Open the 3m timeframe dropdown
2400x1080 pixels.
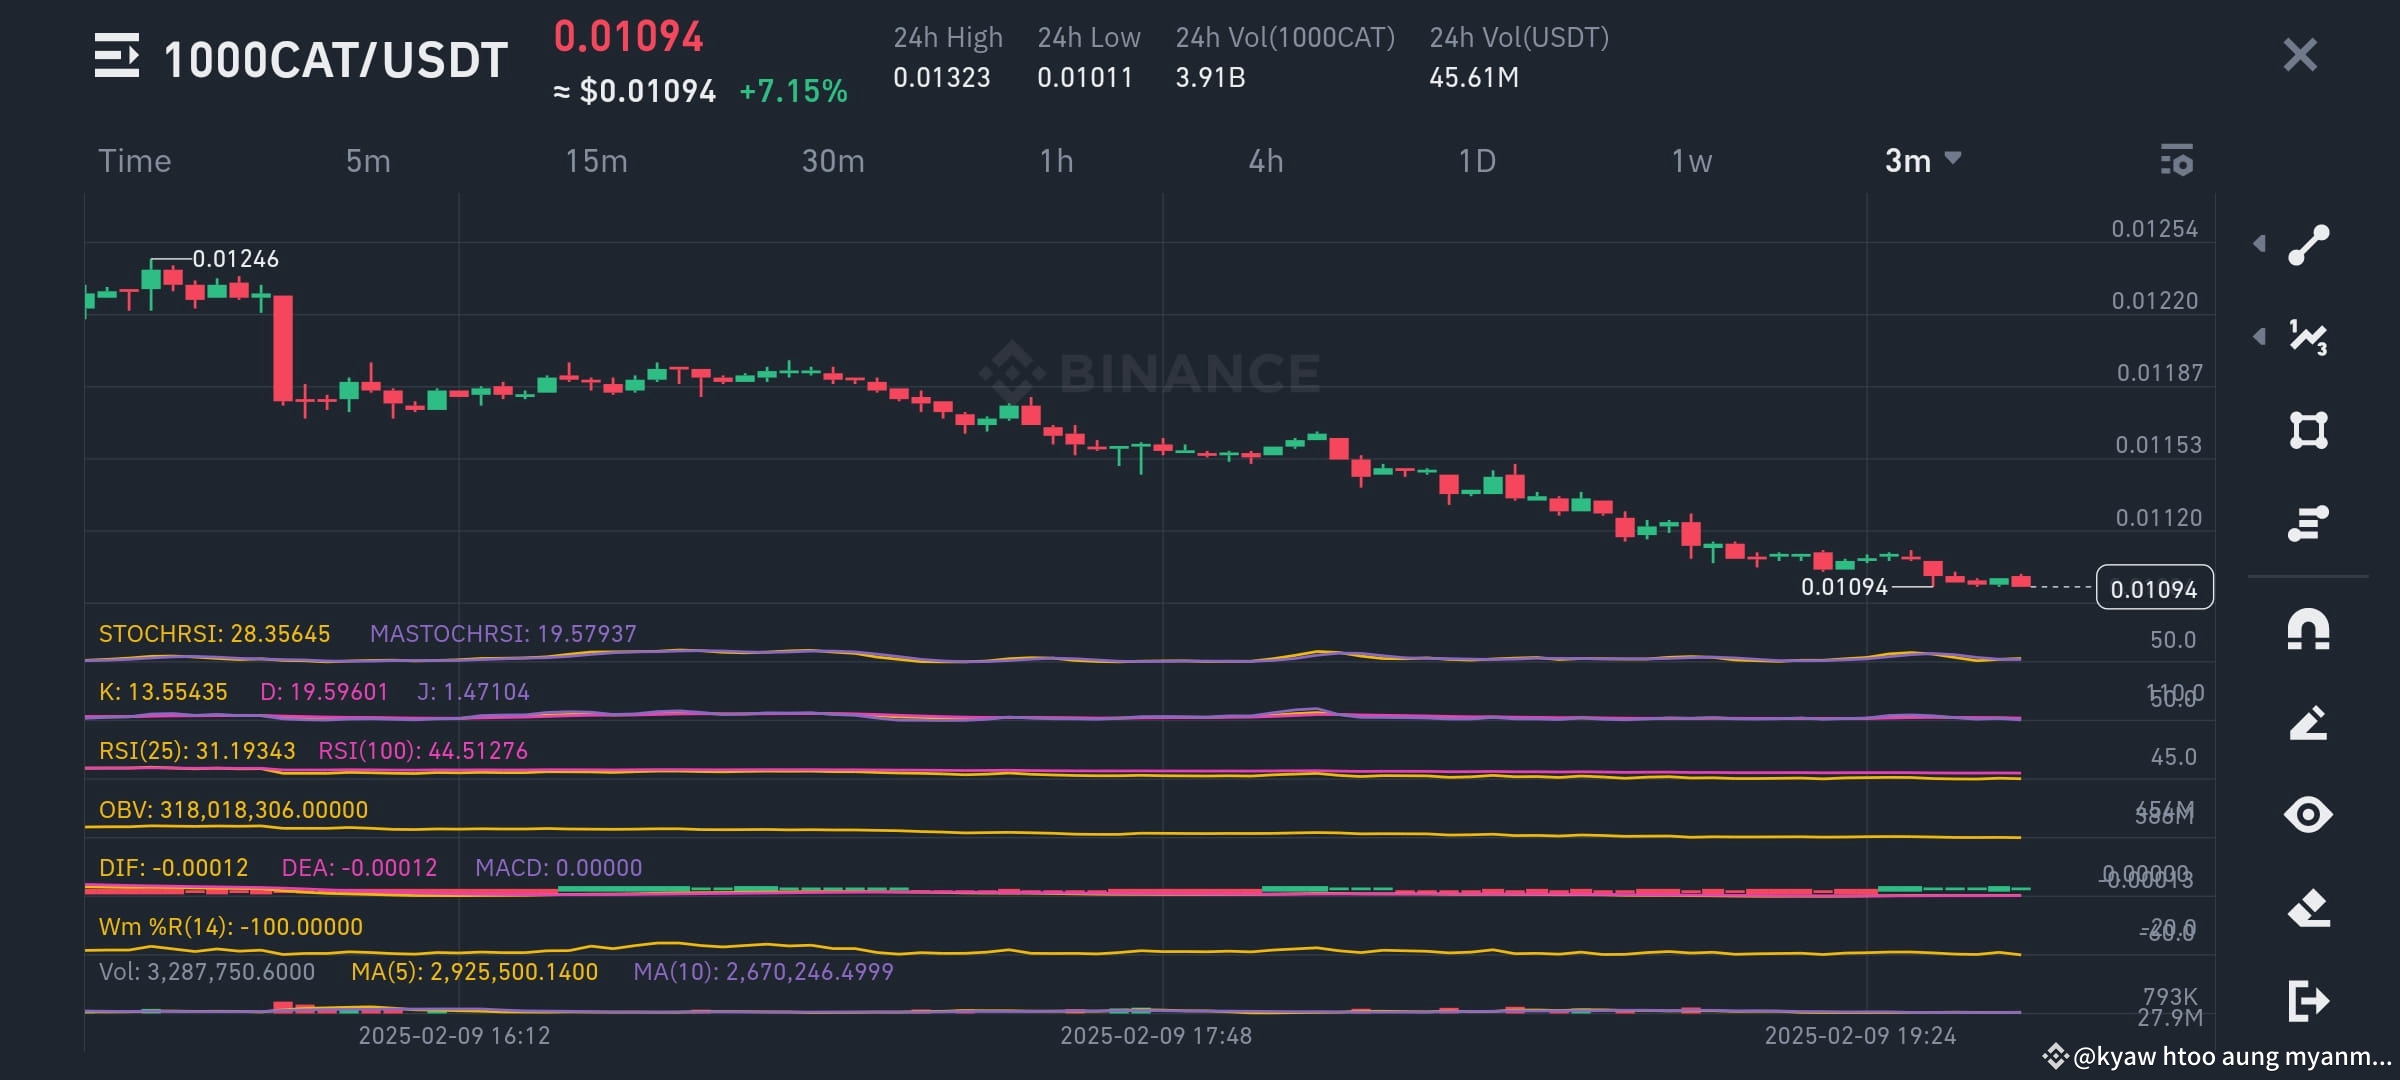(1920, 160)
